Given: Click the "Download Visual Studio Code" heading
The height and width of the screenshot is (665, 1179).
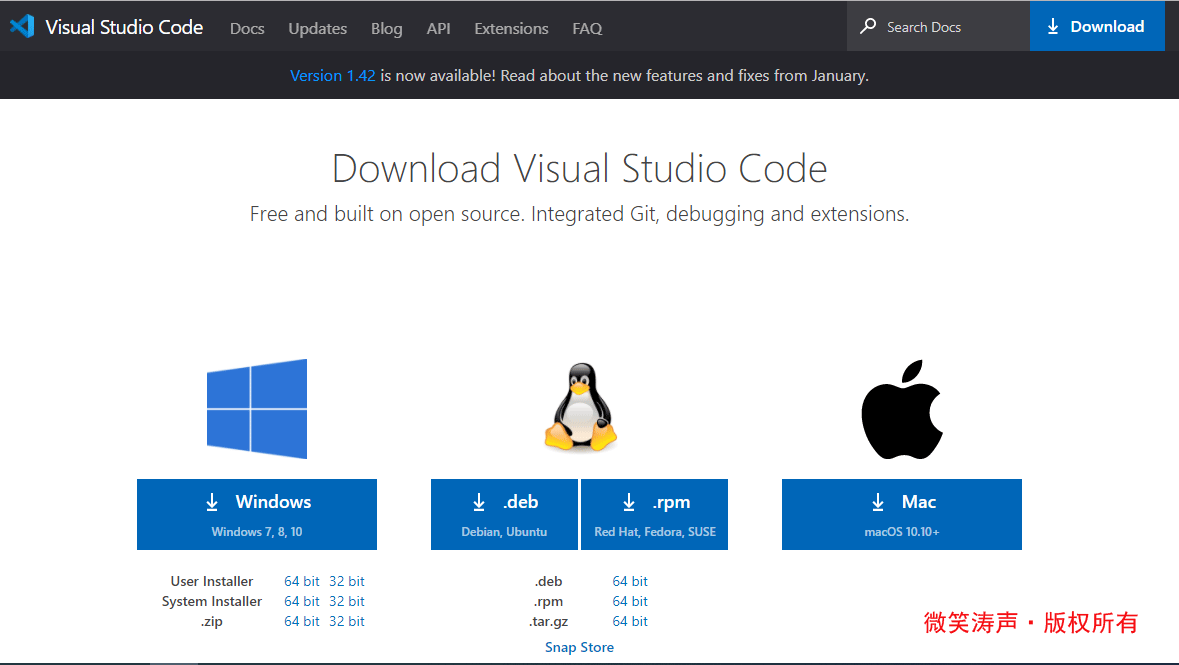Looking at the screenshot, I should point(580,169).
